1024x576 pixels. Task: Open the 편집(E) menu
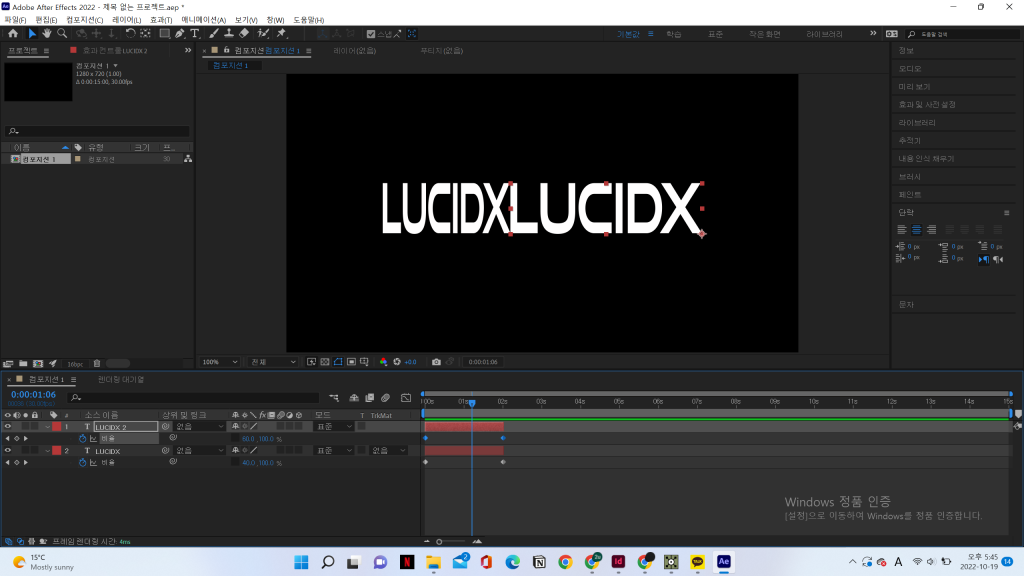[46, 20]
